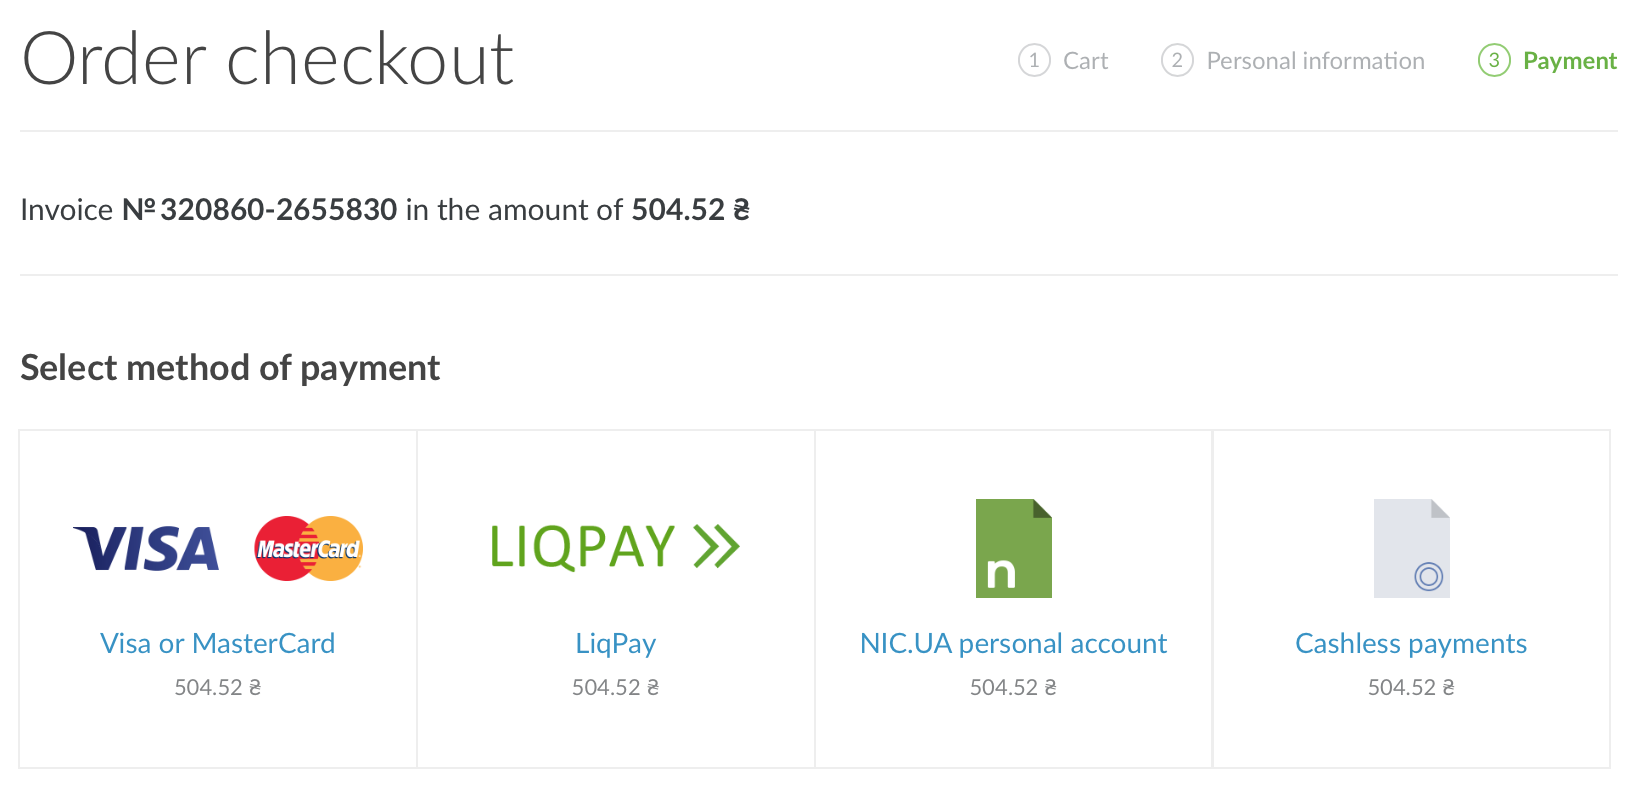The width and height of the screenshot is (1640, 806).
Task: Click the green NIC.UA document icon
Action: tap(1013, 548)
